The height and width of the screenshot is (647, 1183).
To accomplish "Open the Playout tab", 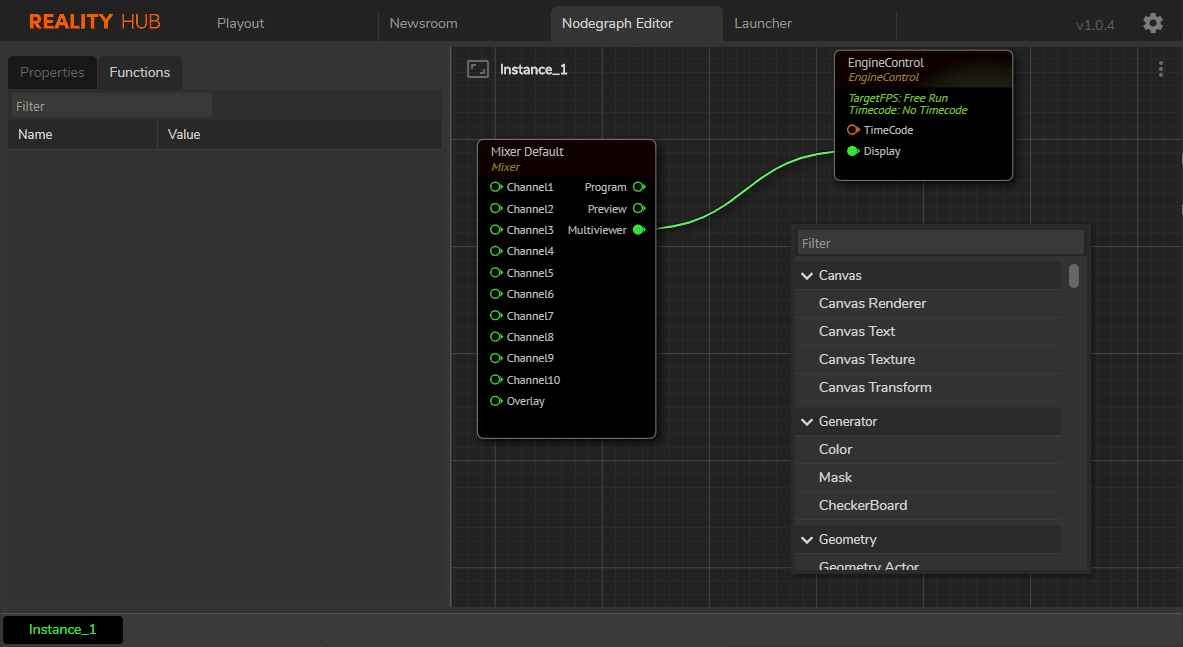I will (x=240, y=23).
